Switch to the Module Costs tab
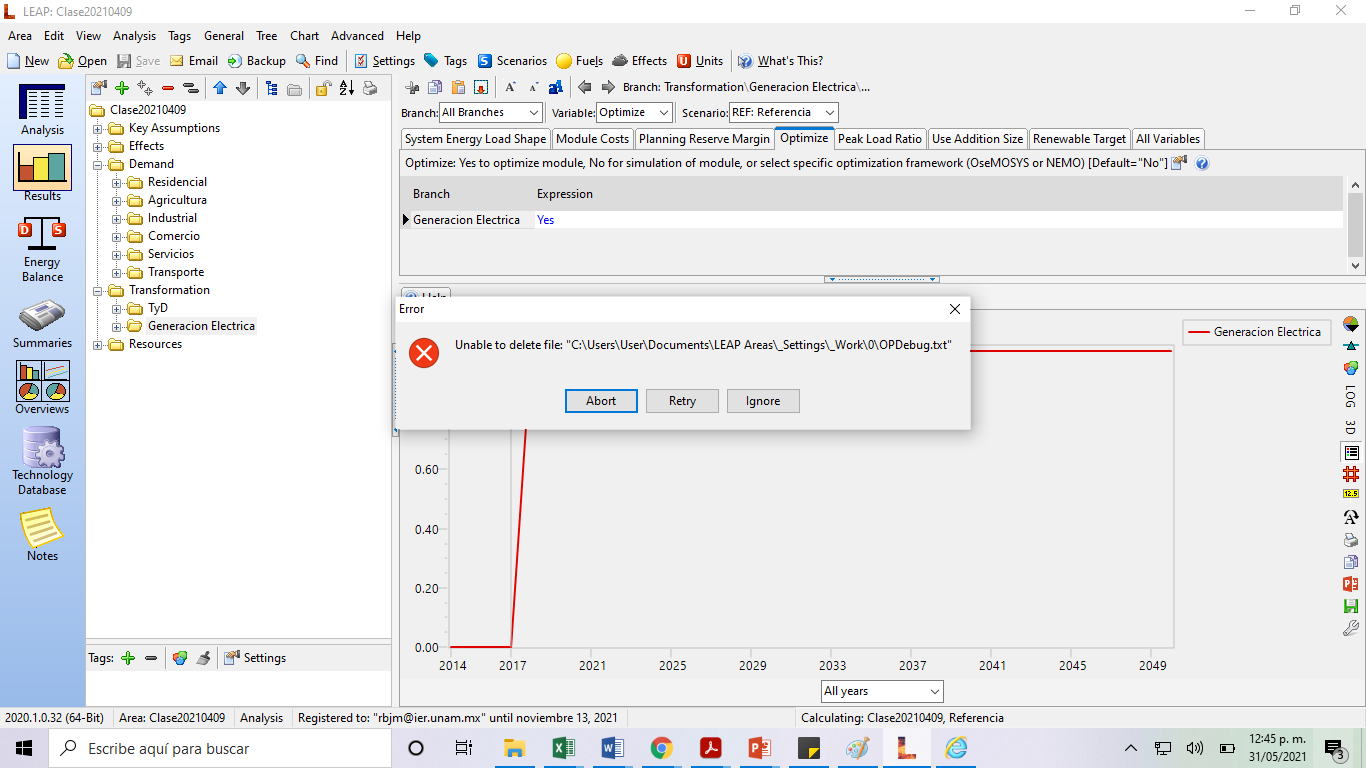This screenshot has width=1366, height=768. 592,139
